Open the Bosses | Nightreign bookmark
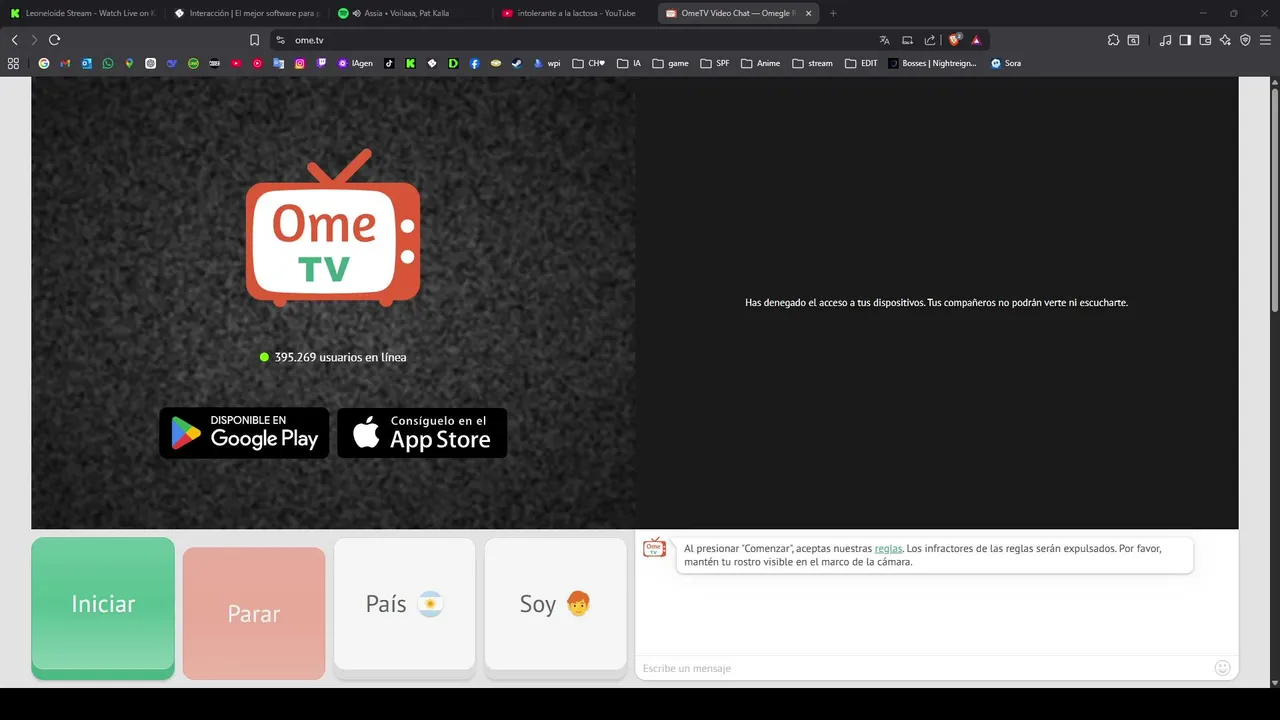Image resolution: width=1280 pixels, height=720 pixels. 932,63
